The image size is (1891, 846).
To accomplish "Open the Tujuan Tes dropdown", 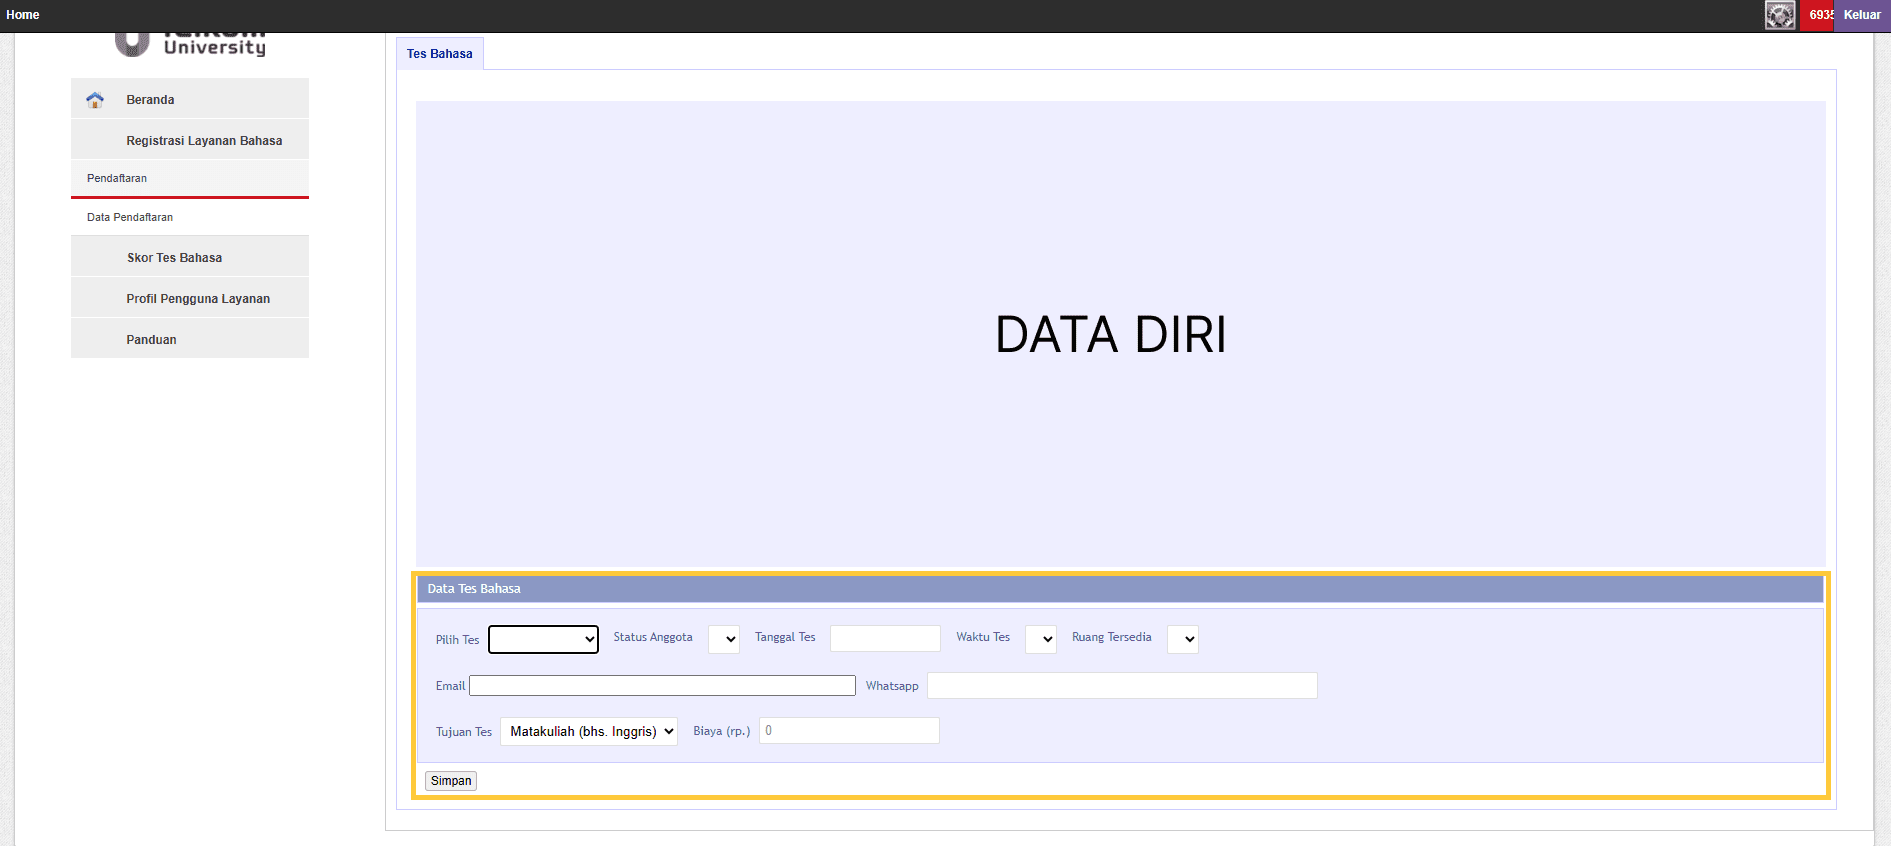I will (x=589, y=732).
